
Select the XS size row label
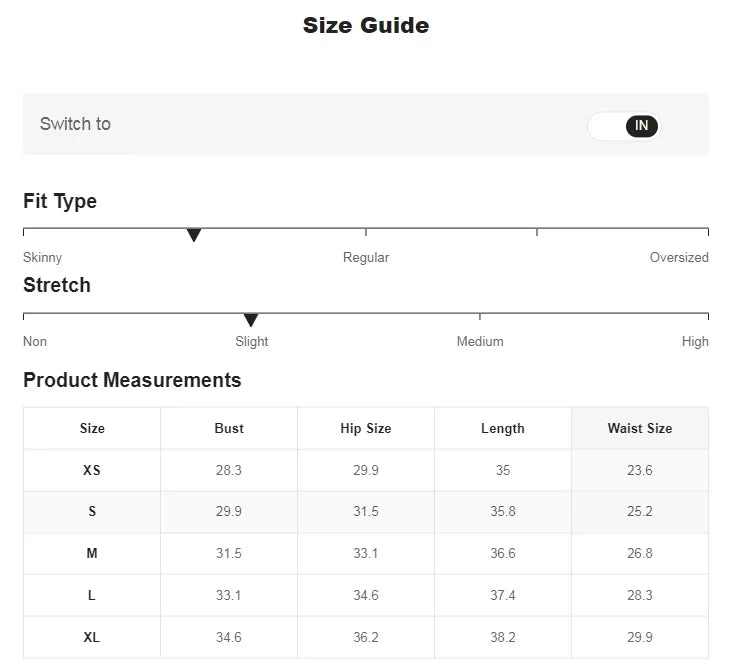point(91,470)
